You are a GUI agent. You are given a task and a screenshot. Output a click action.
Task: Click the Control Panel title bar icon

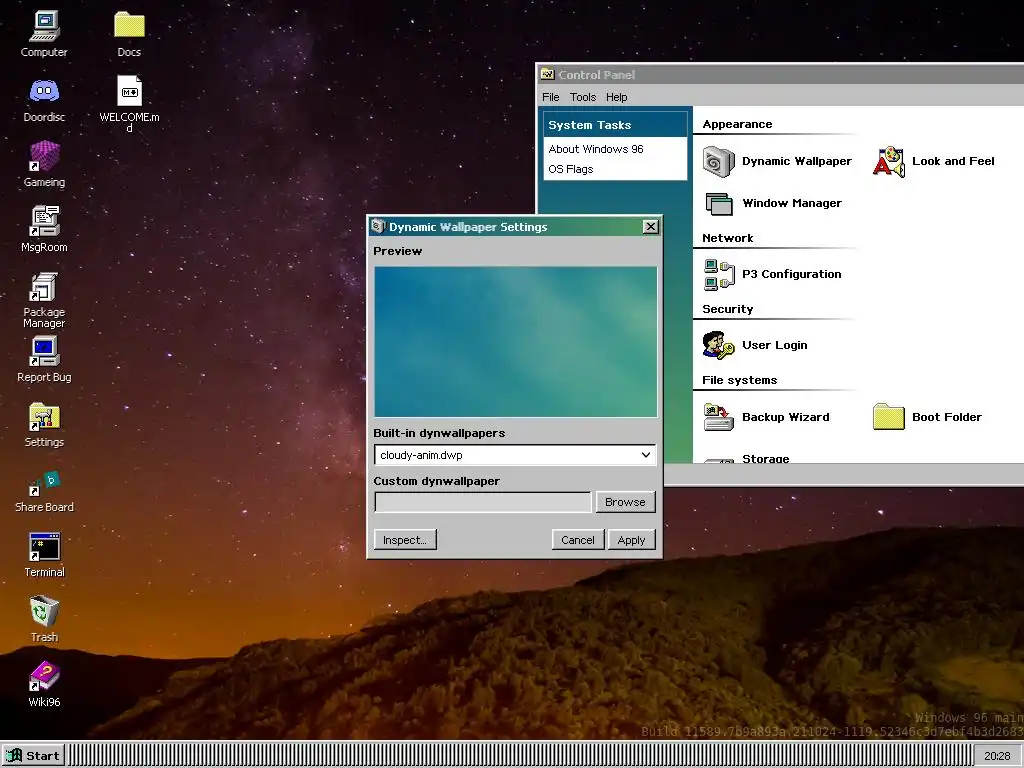[547, 74]
